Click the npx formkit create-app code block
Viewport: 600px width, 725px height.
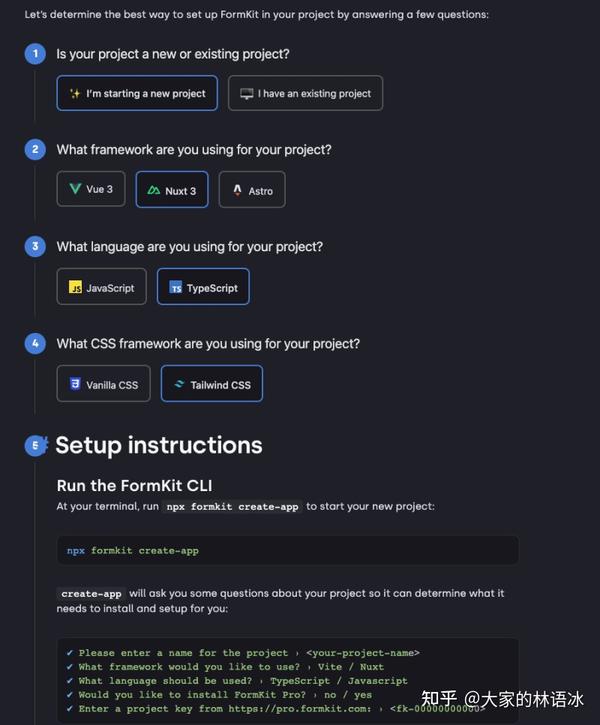(x=288, y=550)
